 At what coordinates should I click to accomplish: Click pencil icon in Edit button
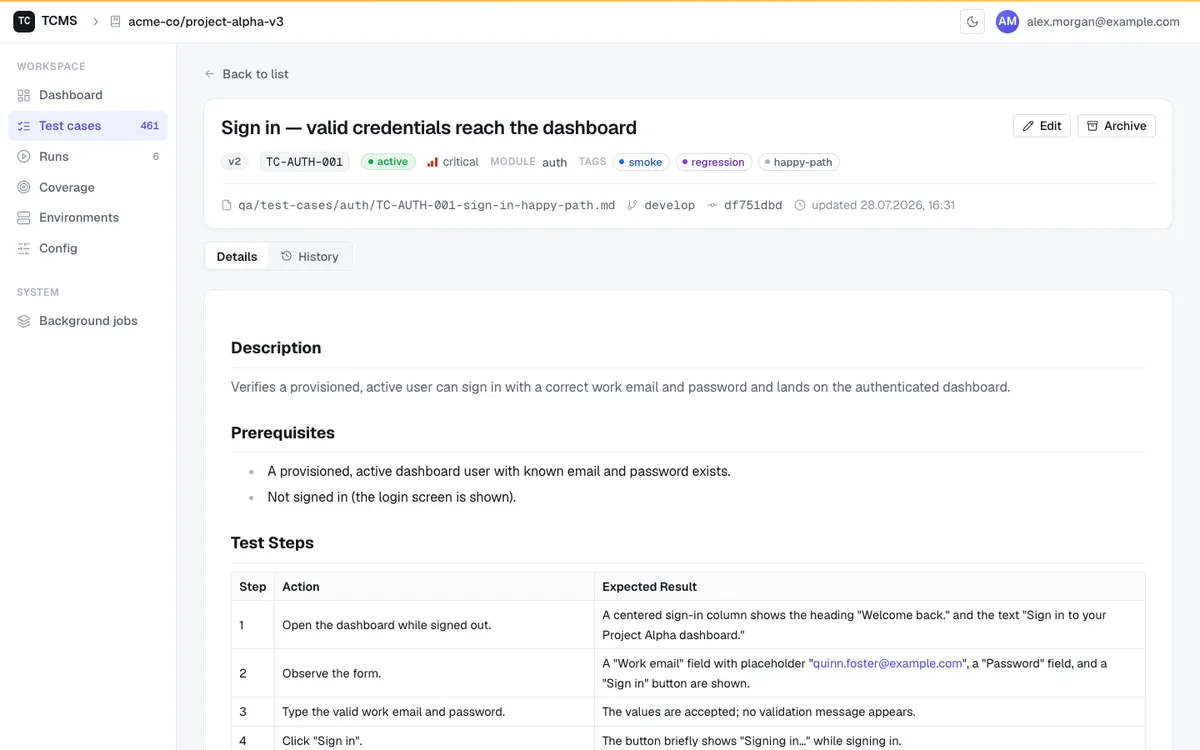click(1028, 126)
